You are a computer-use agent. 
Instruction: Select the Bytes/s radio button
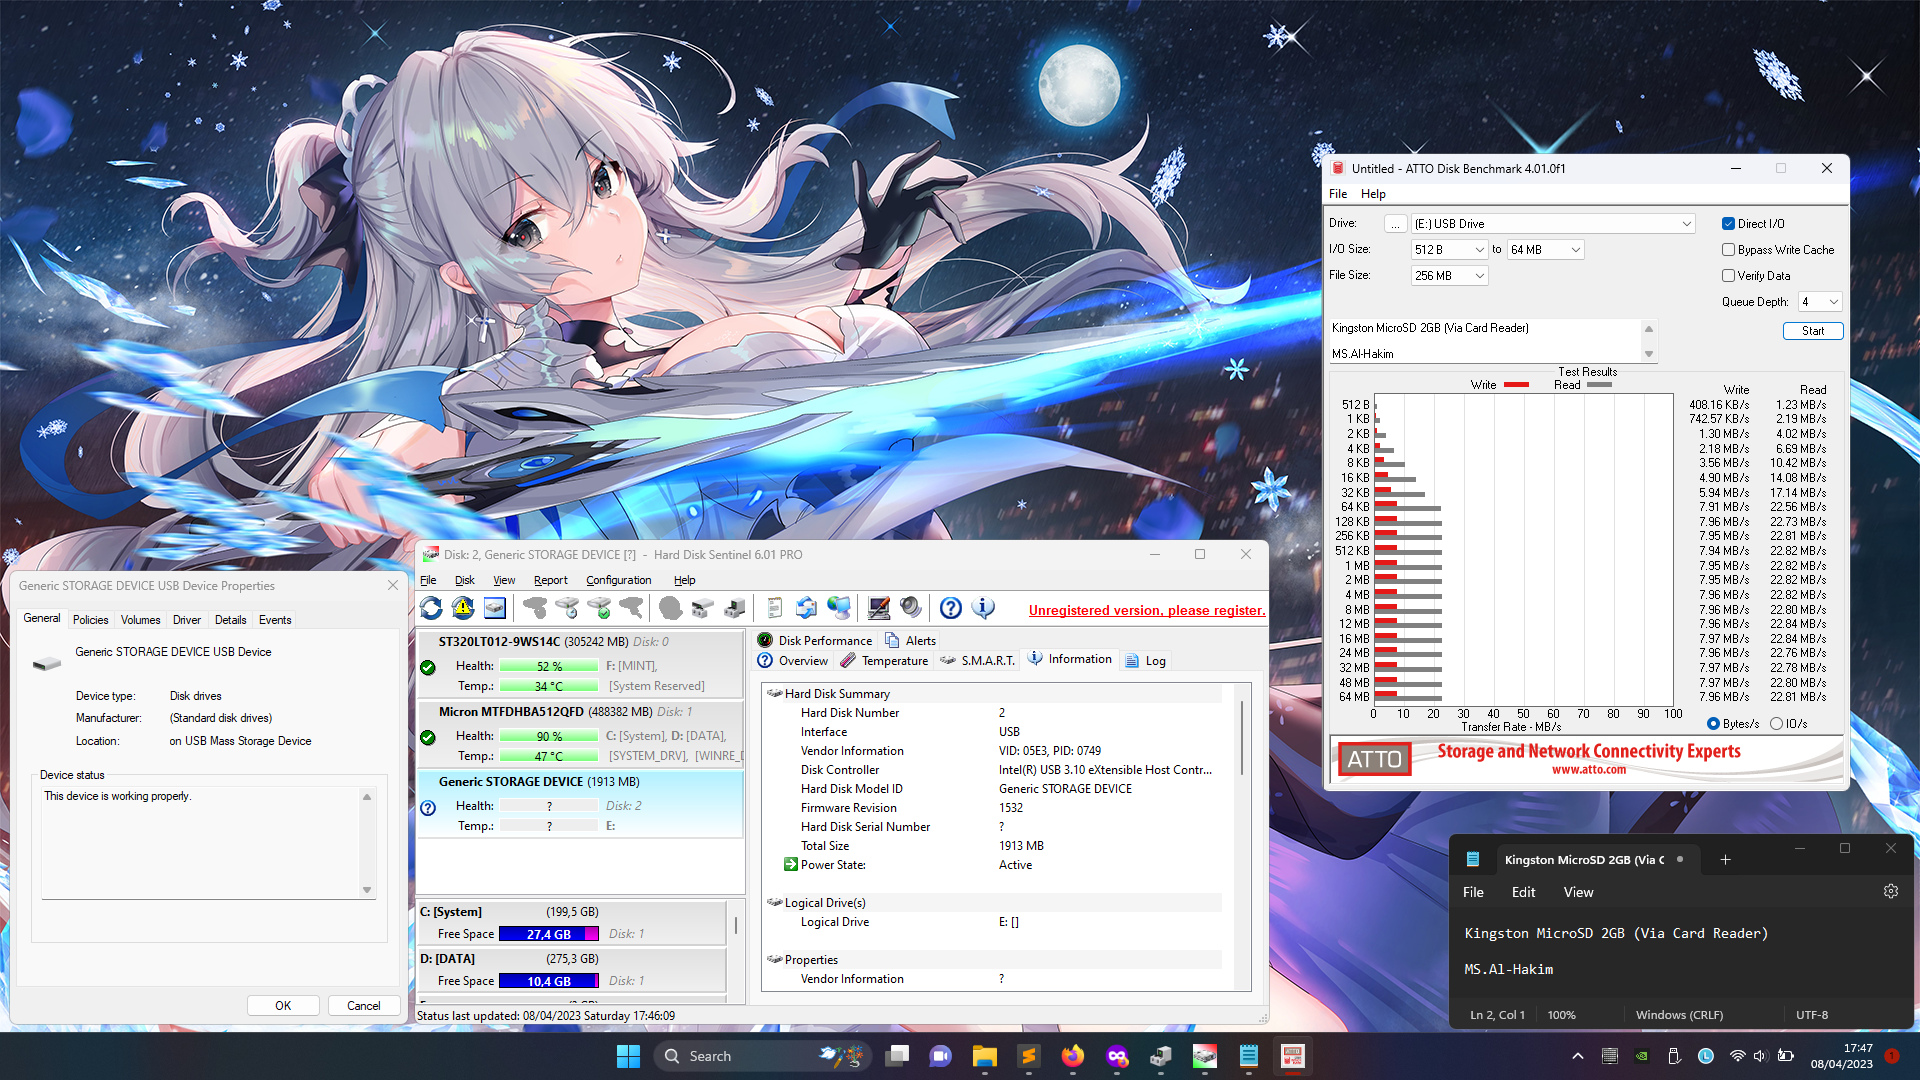1713,724
